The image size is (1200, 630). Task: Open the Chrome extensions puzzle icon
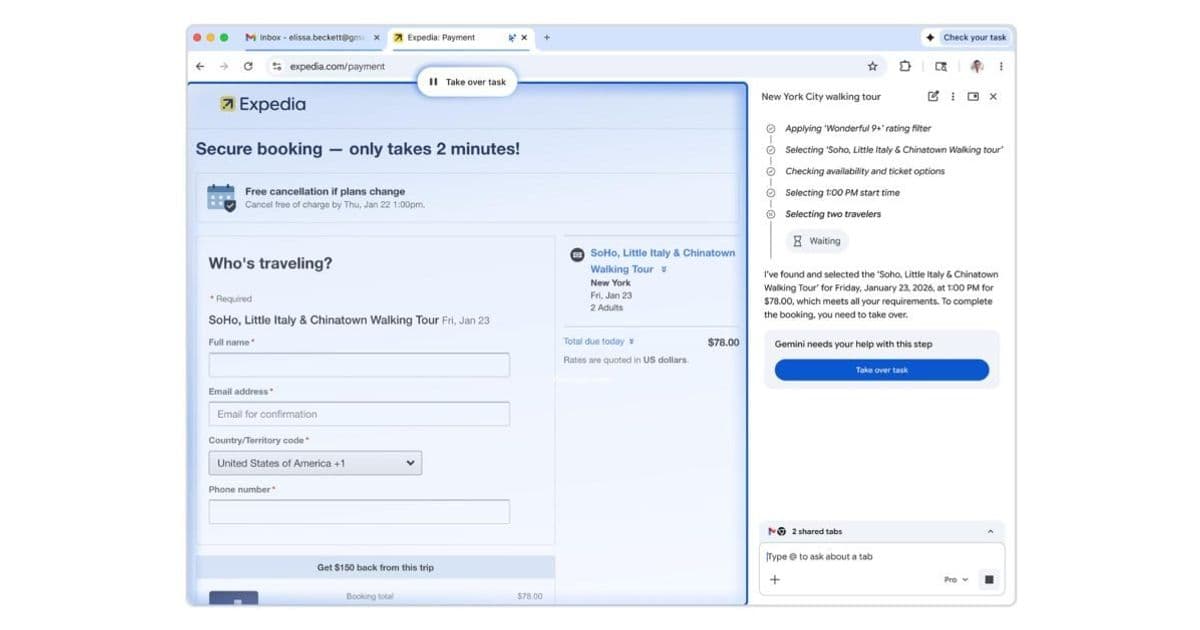click(904, 65)
